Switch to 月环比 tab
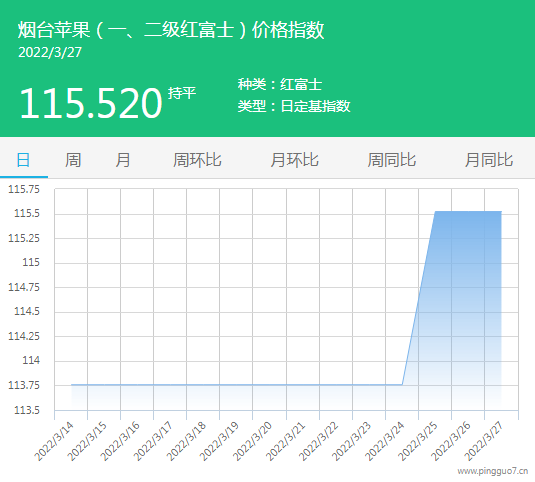The image size is (535, 482). click(x=294, y=160)
